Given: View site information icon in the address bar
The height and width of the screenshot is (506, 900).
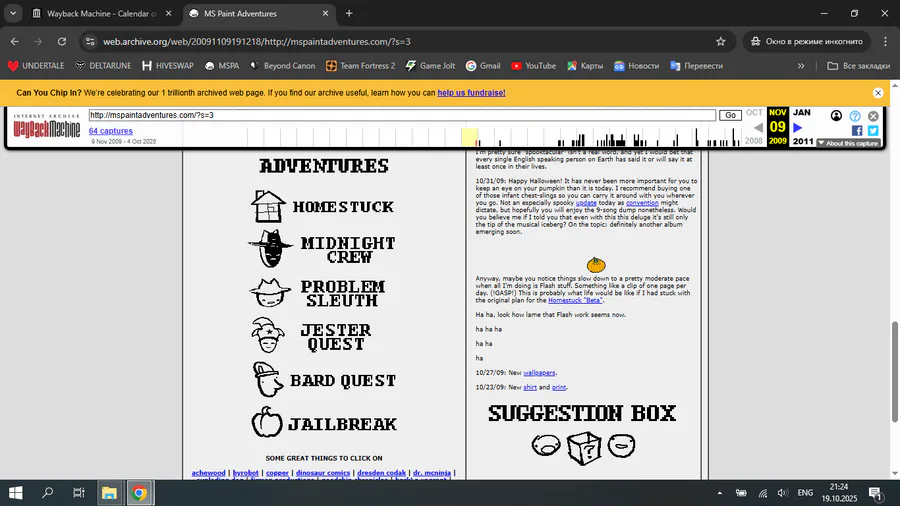Looking at the screenshot, I should click(90, 41).
